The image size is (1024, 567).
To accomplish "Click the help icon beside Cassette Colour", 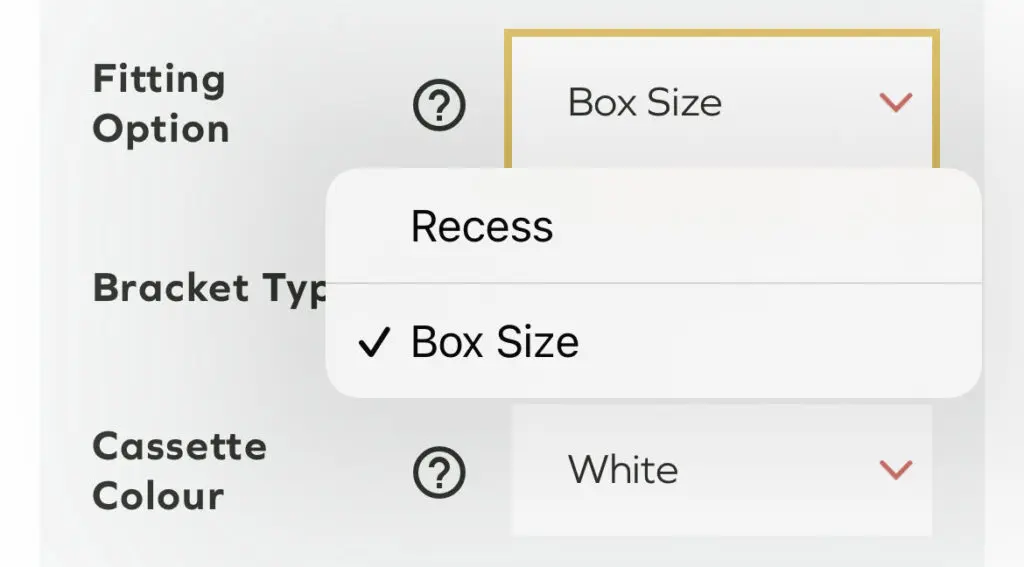I will (439, 471).
